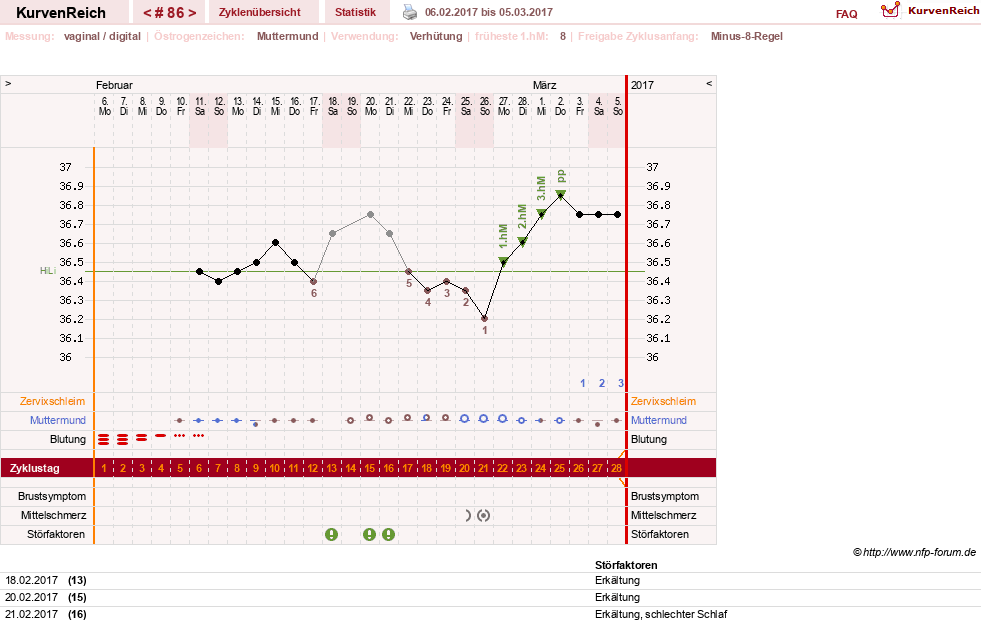Click the green Störfaktoren marker on cycle day 13

(332, 534)
